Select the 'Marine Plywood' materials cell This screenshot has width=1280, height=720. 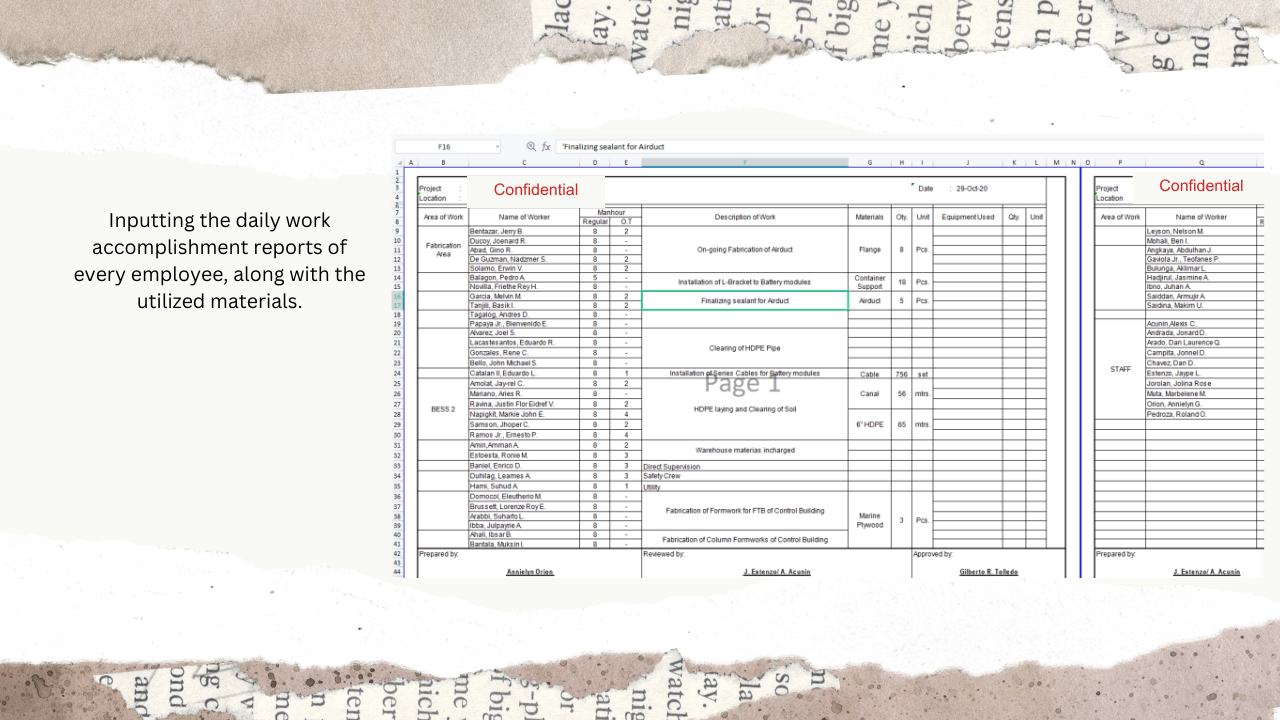click(x=870, y=520)
